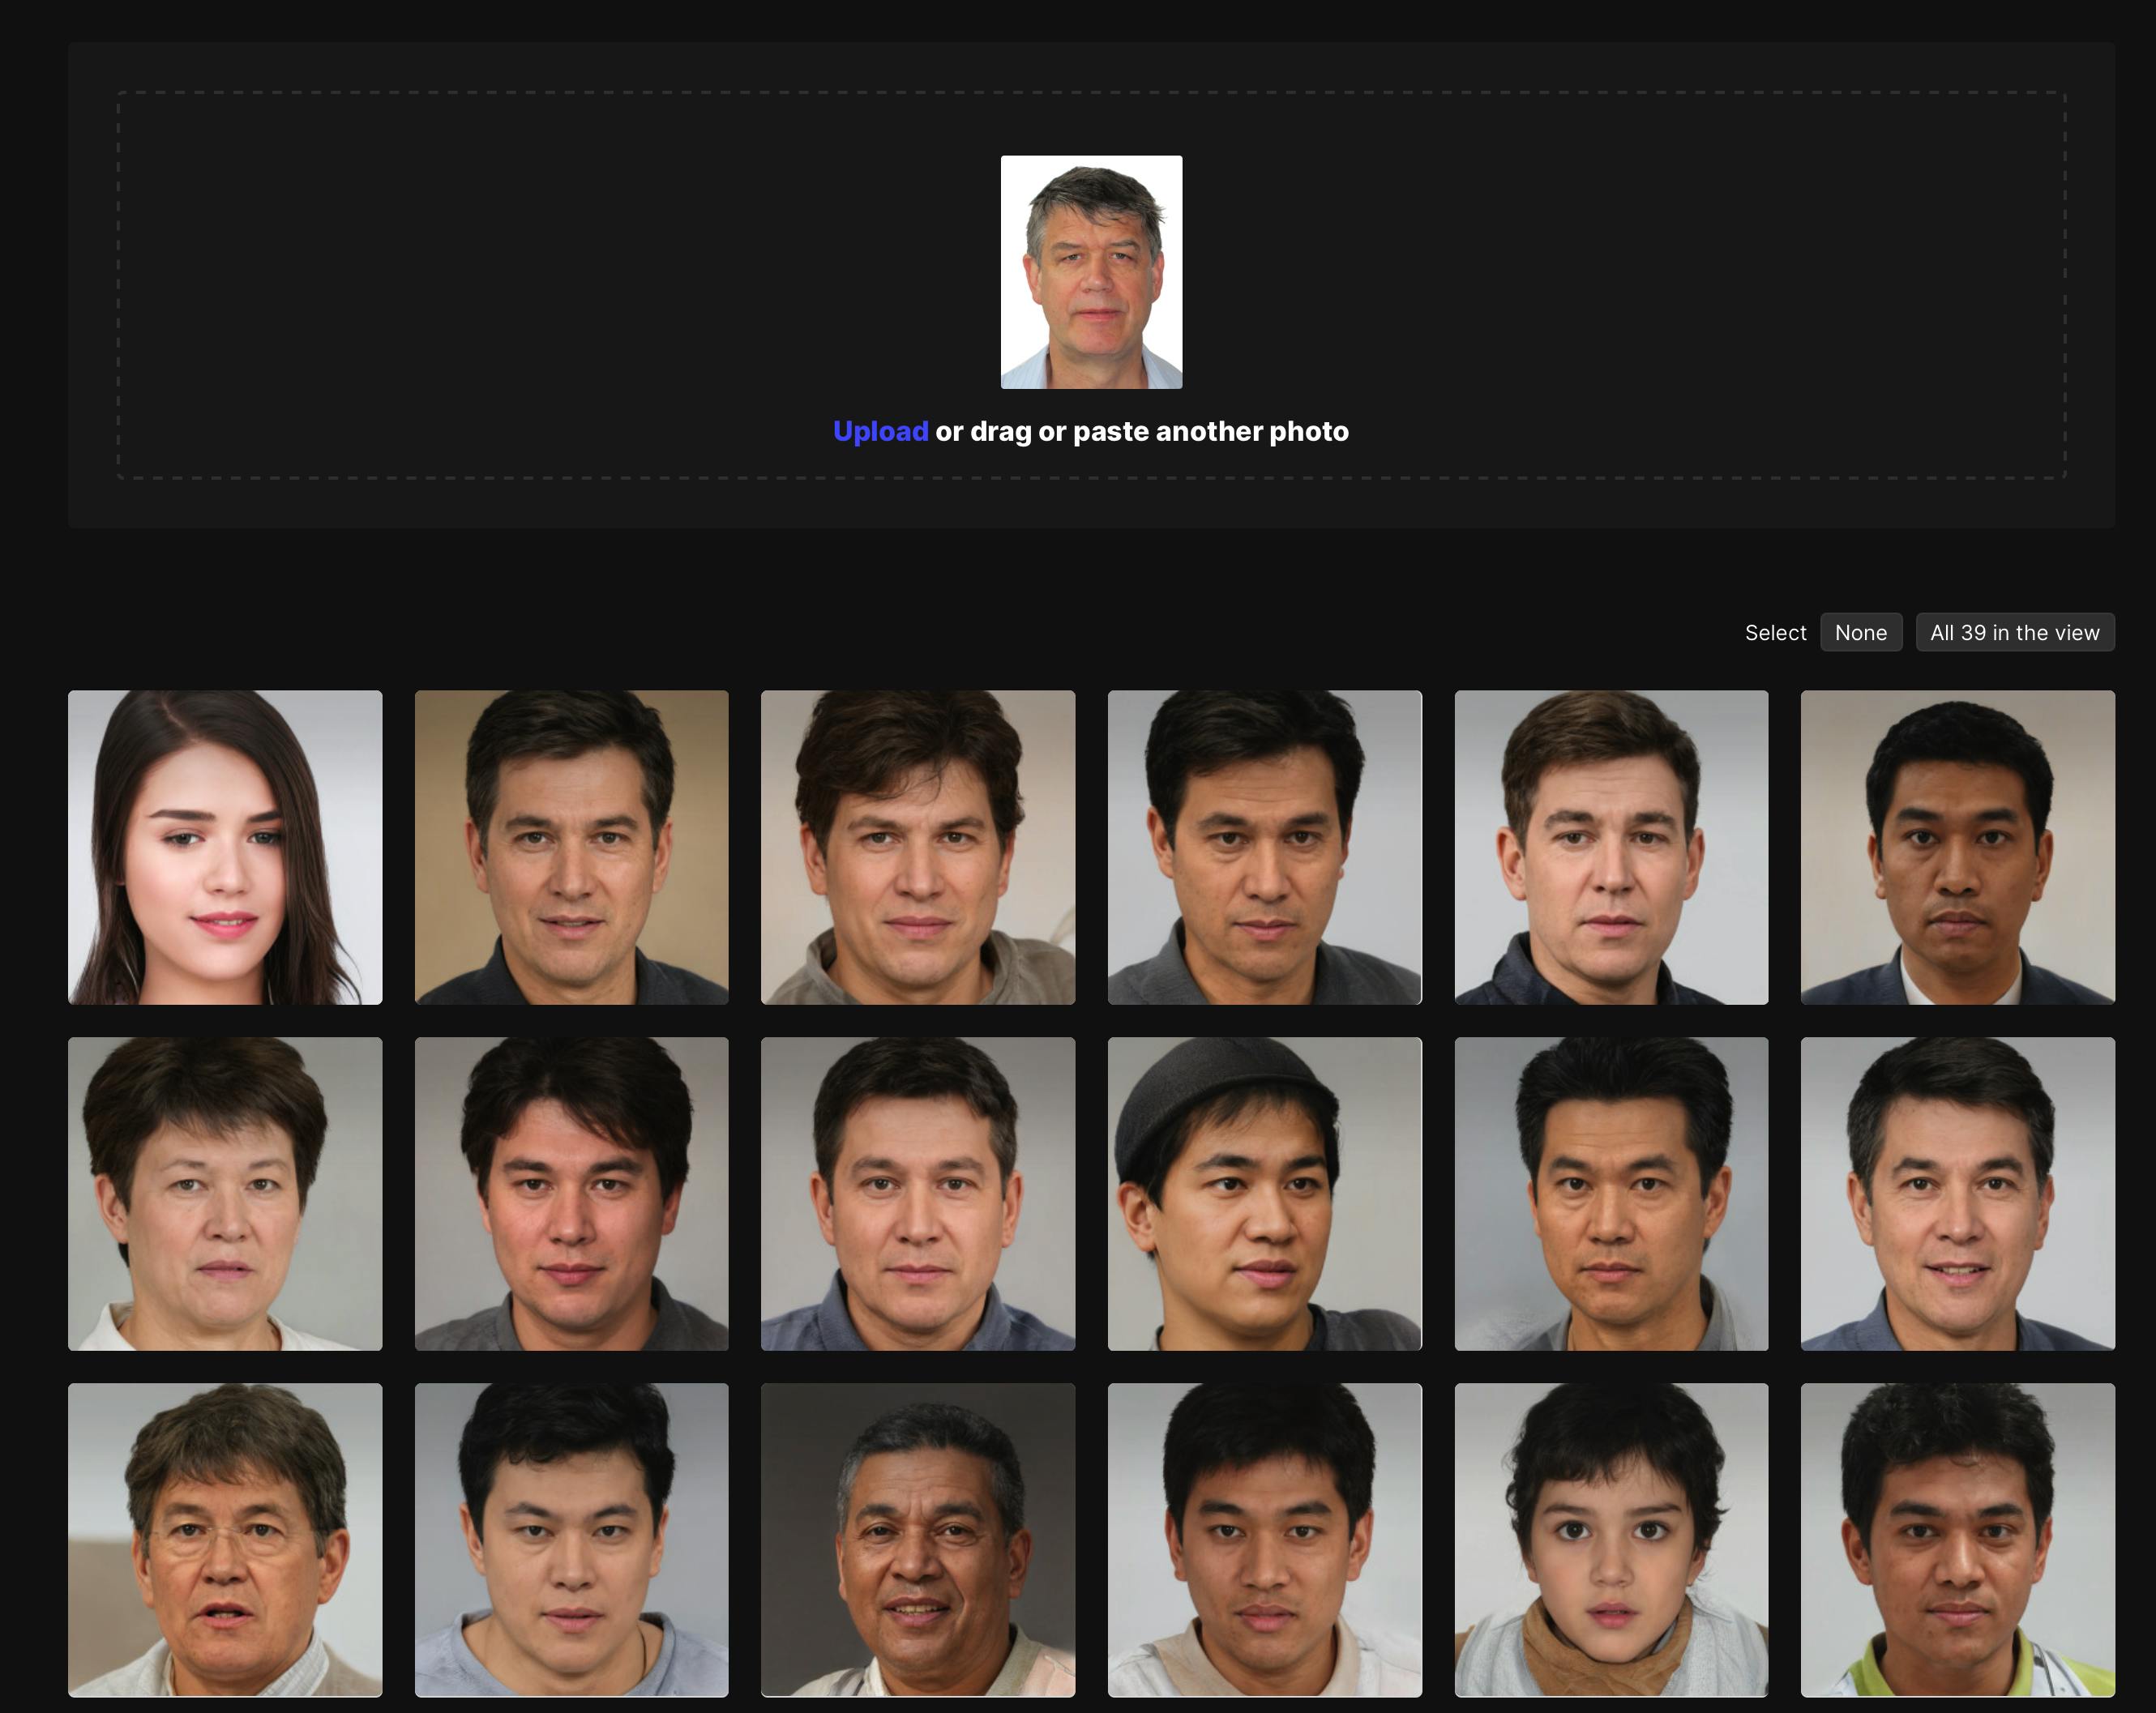Pick gray-haired man on dark background
2156x1713 pixels.
pyautogui.click(x=917, y=1539)
